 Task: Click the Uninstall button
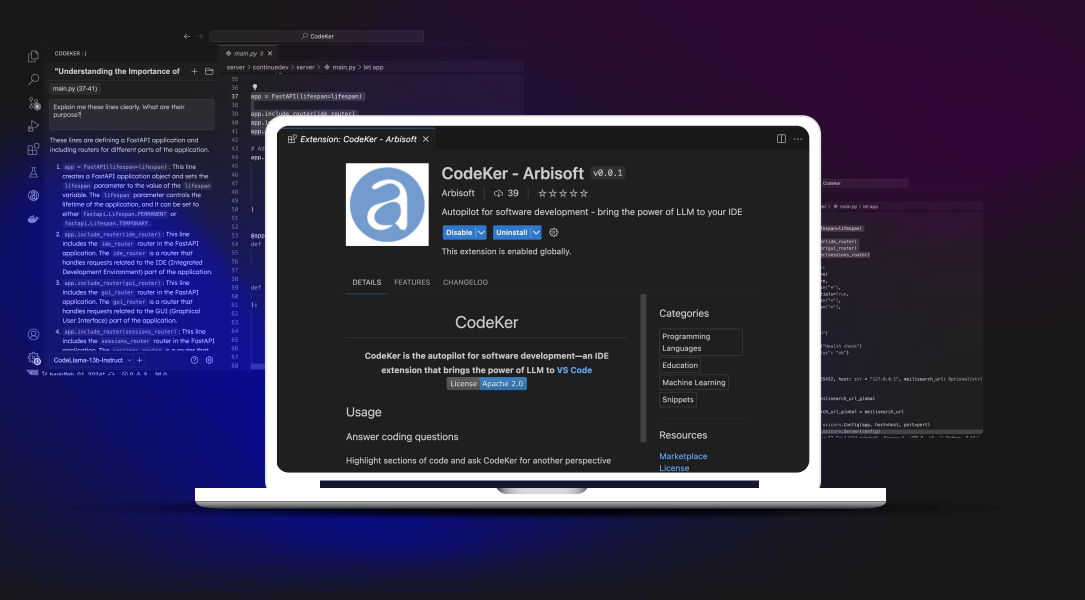(x=511, y=232)
